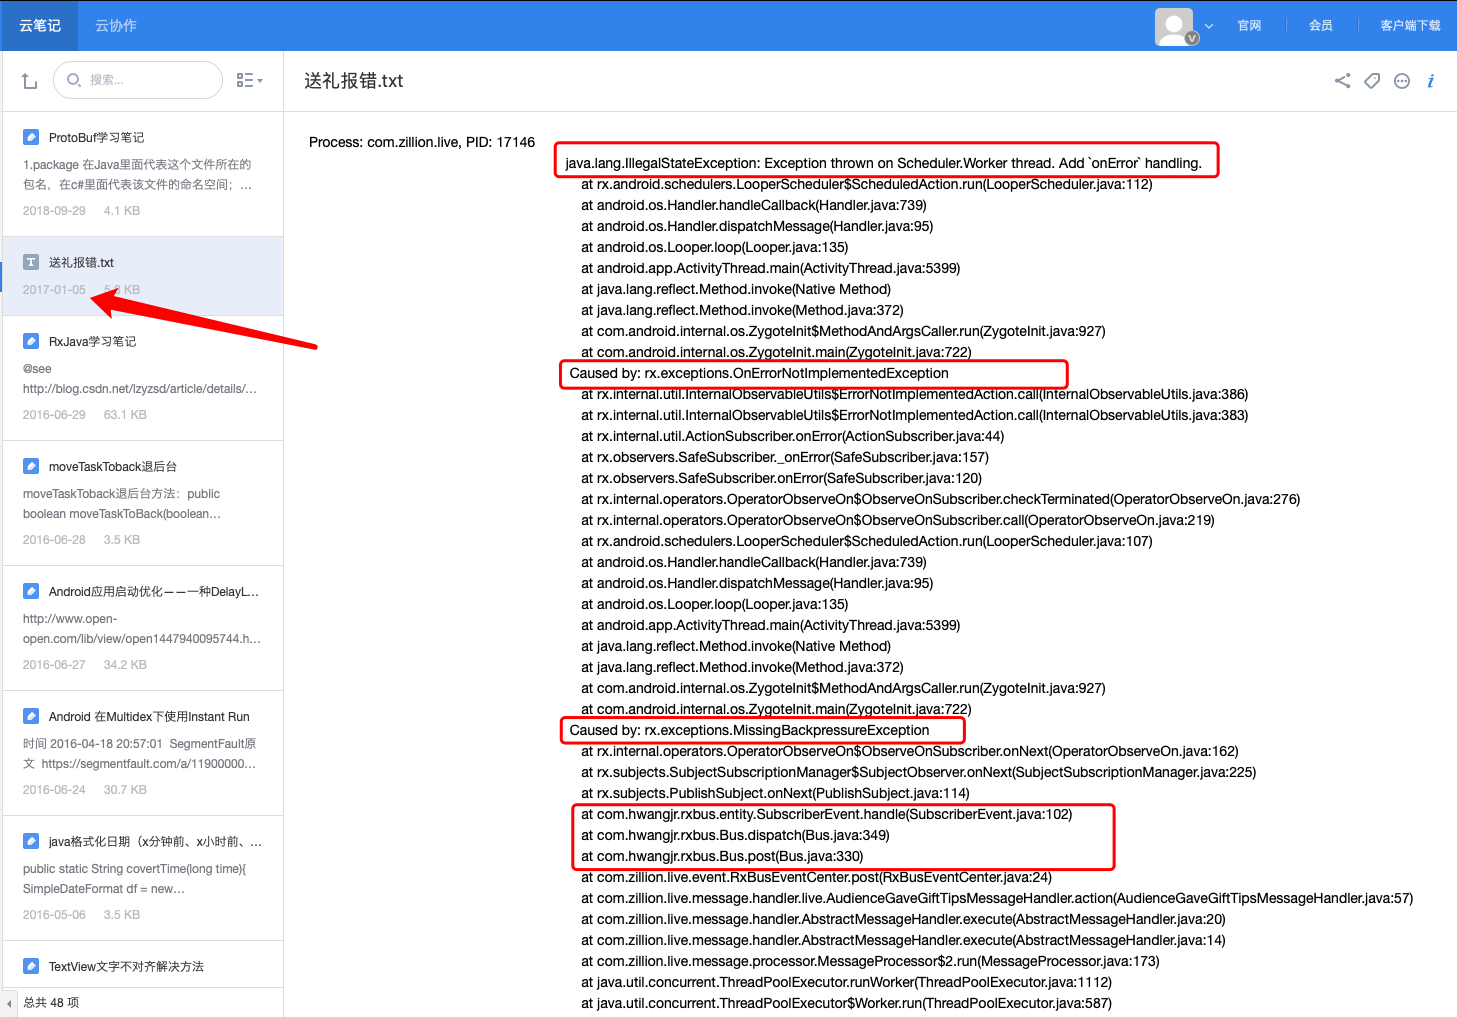1457x1017 pixels.
Task: Click the 送礼报错.txt text file icon
Action: point(31,262)
